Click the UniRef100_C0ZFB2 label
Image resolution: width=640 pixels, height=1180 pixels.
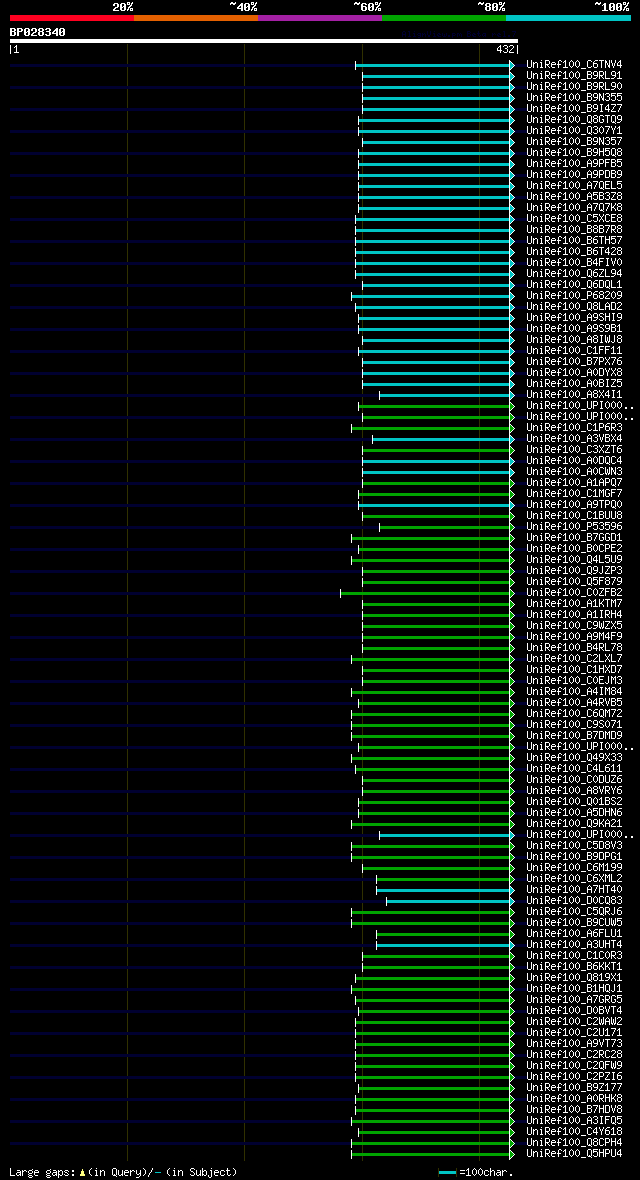574,593
